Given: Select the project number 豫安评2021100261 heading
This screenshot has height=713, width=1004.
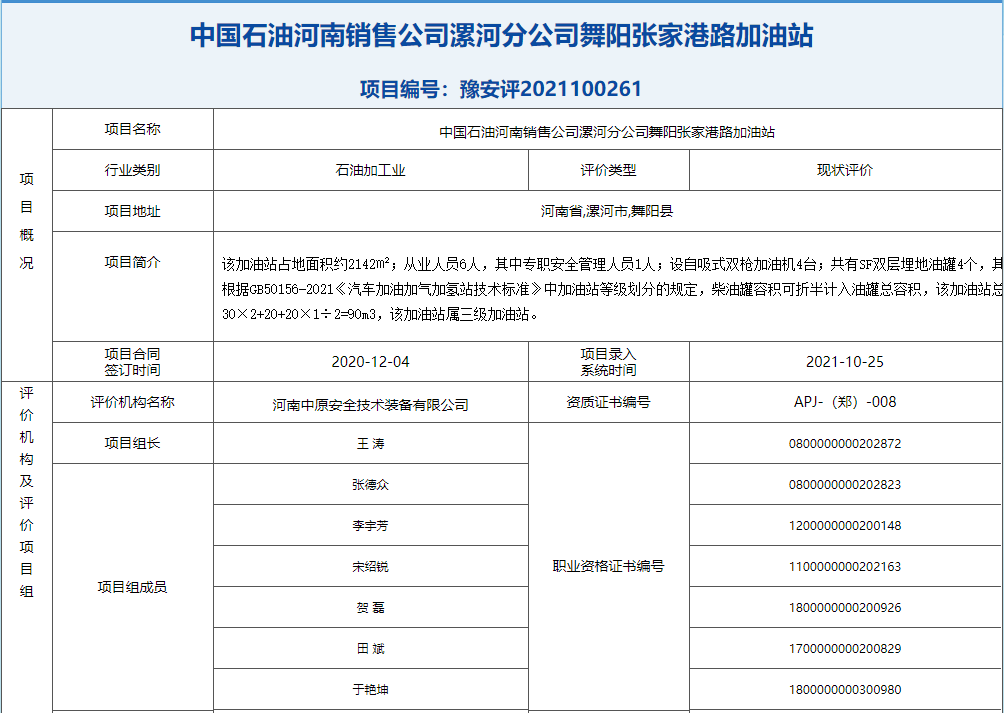Looking at the screenshot, I should 501,89.
